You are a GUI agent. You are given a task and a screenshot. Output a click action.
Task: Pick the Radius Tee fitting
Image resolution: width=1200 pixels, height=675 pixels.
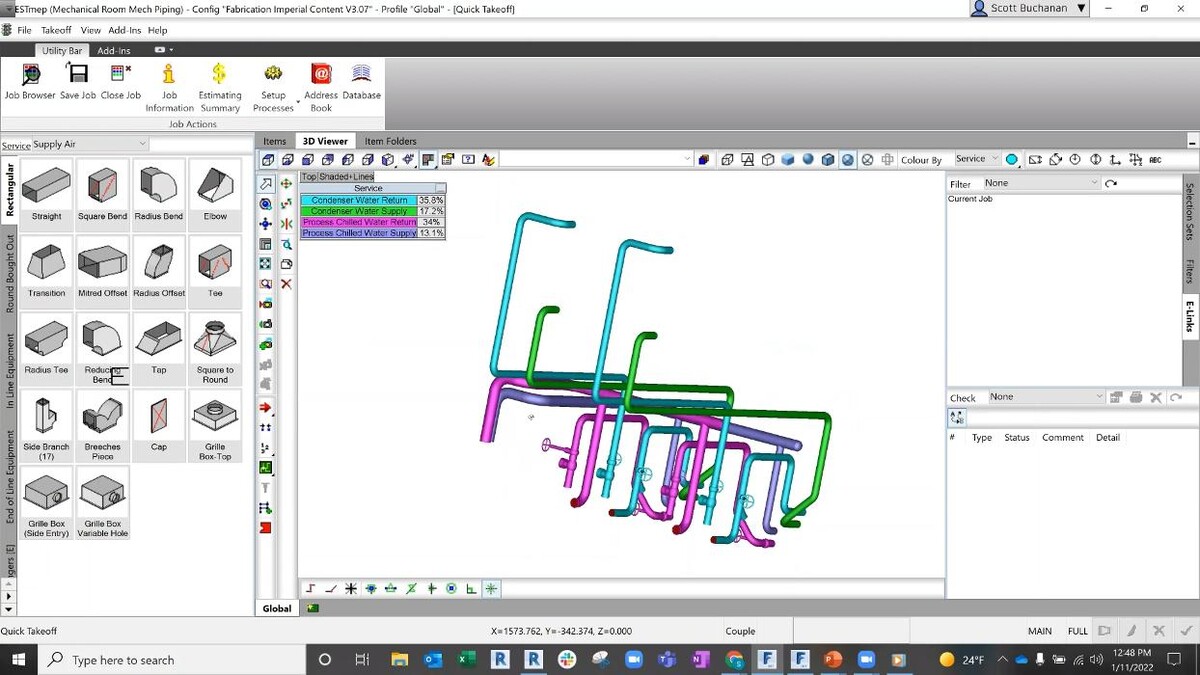(x=46, y=344)
